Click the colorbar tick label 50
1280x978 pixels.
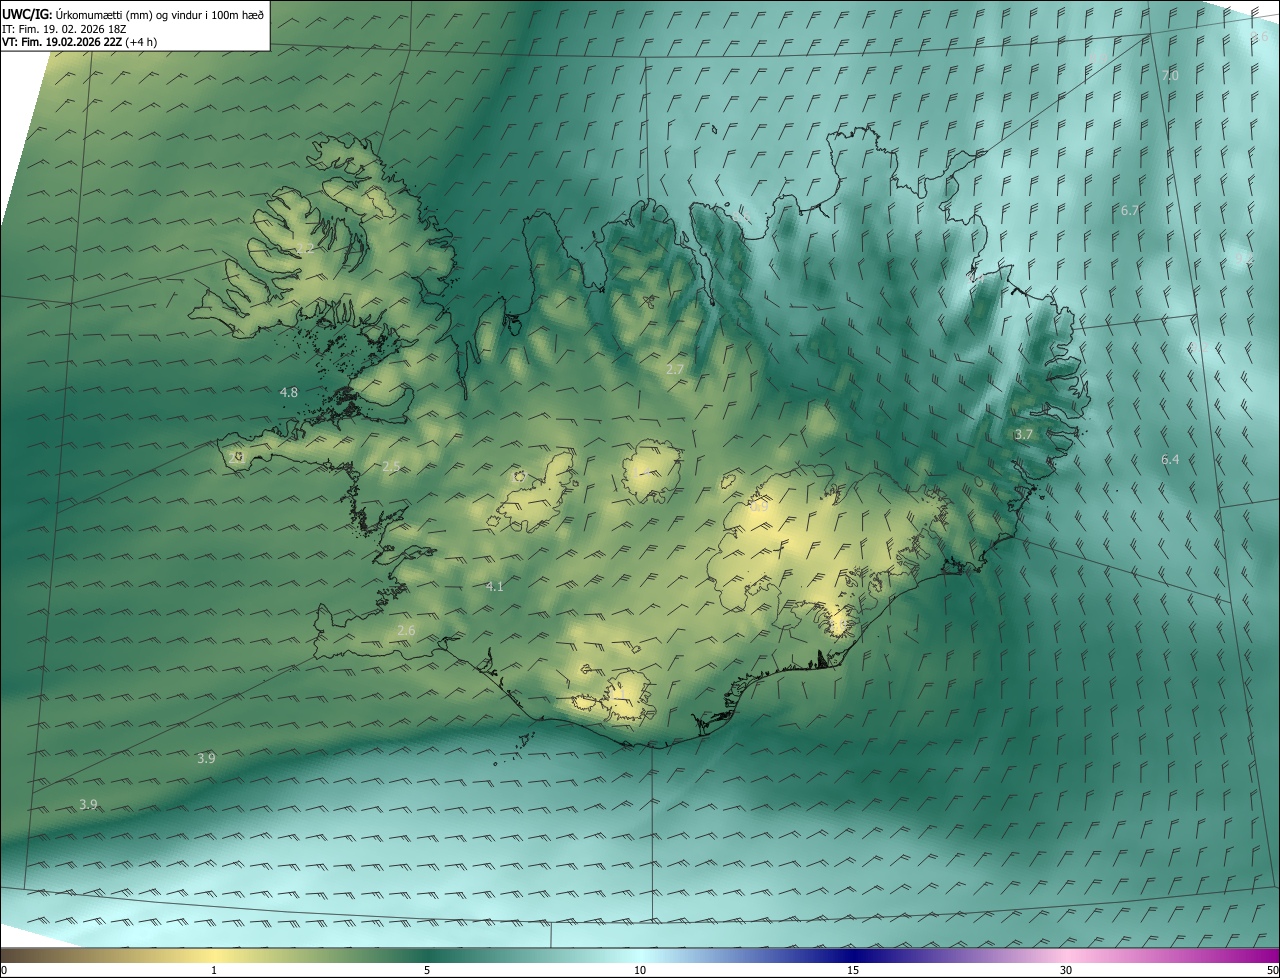coord(1272,970)
